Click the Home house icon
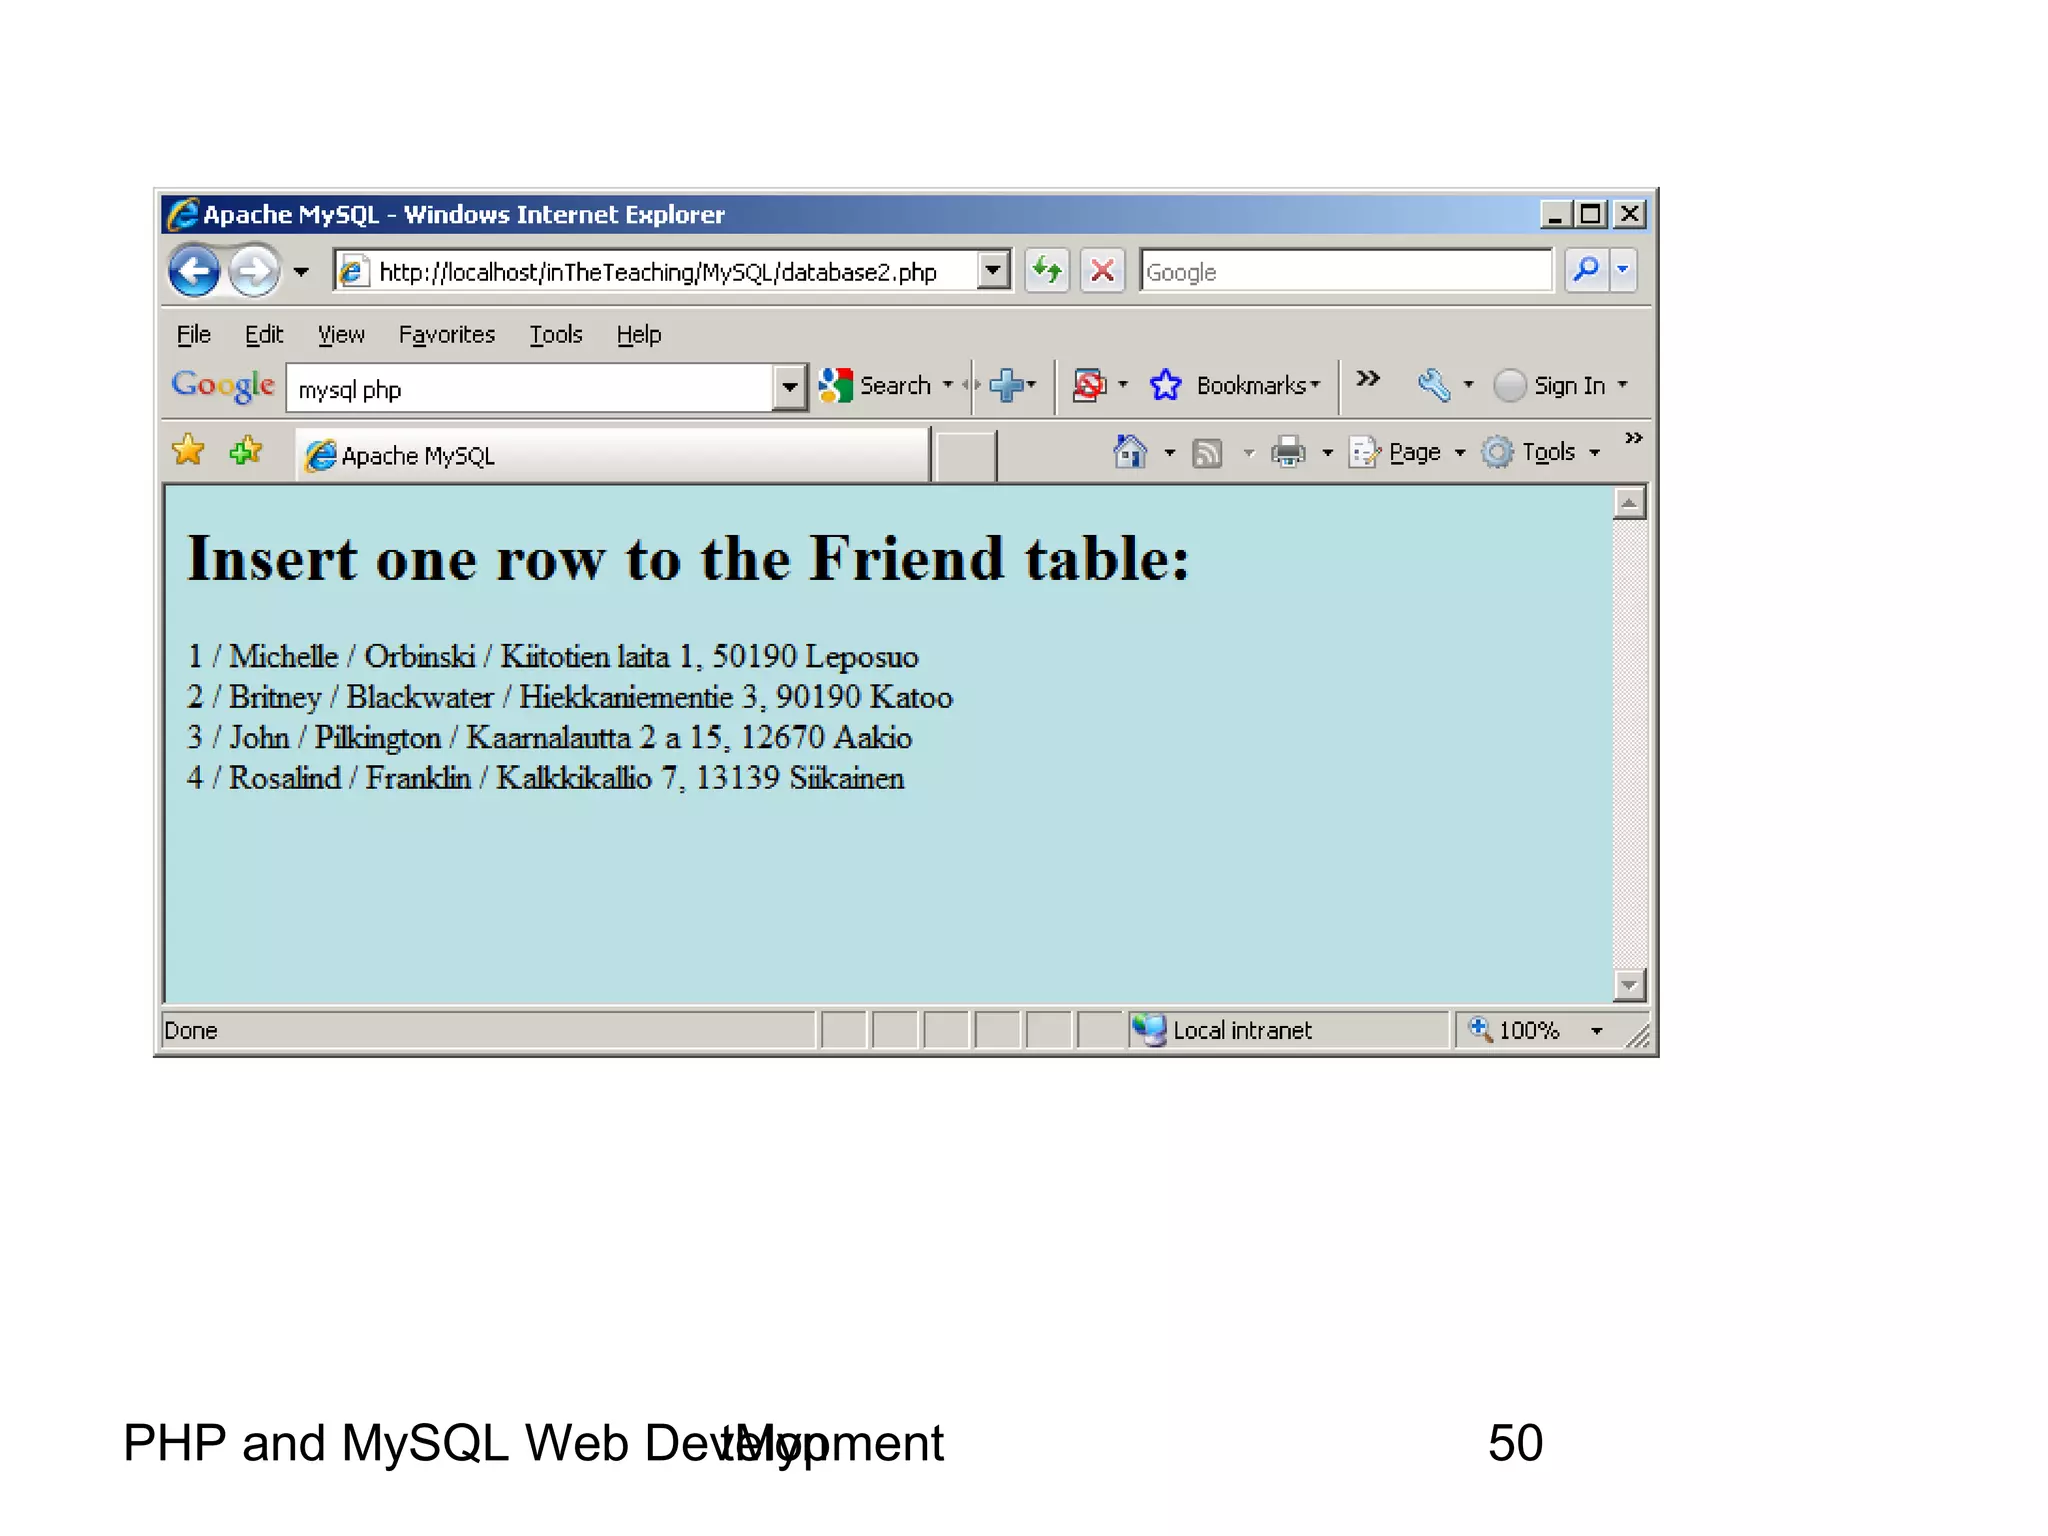 coord(1130,452)
